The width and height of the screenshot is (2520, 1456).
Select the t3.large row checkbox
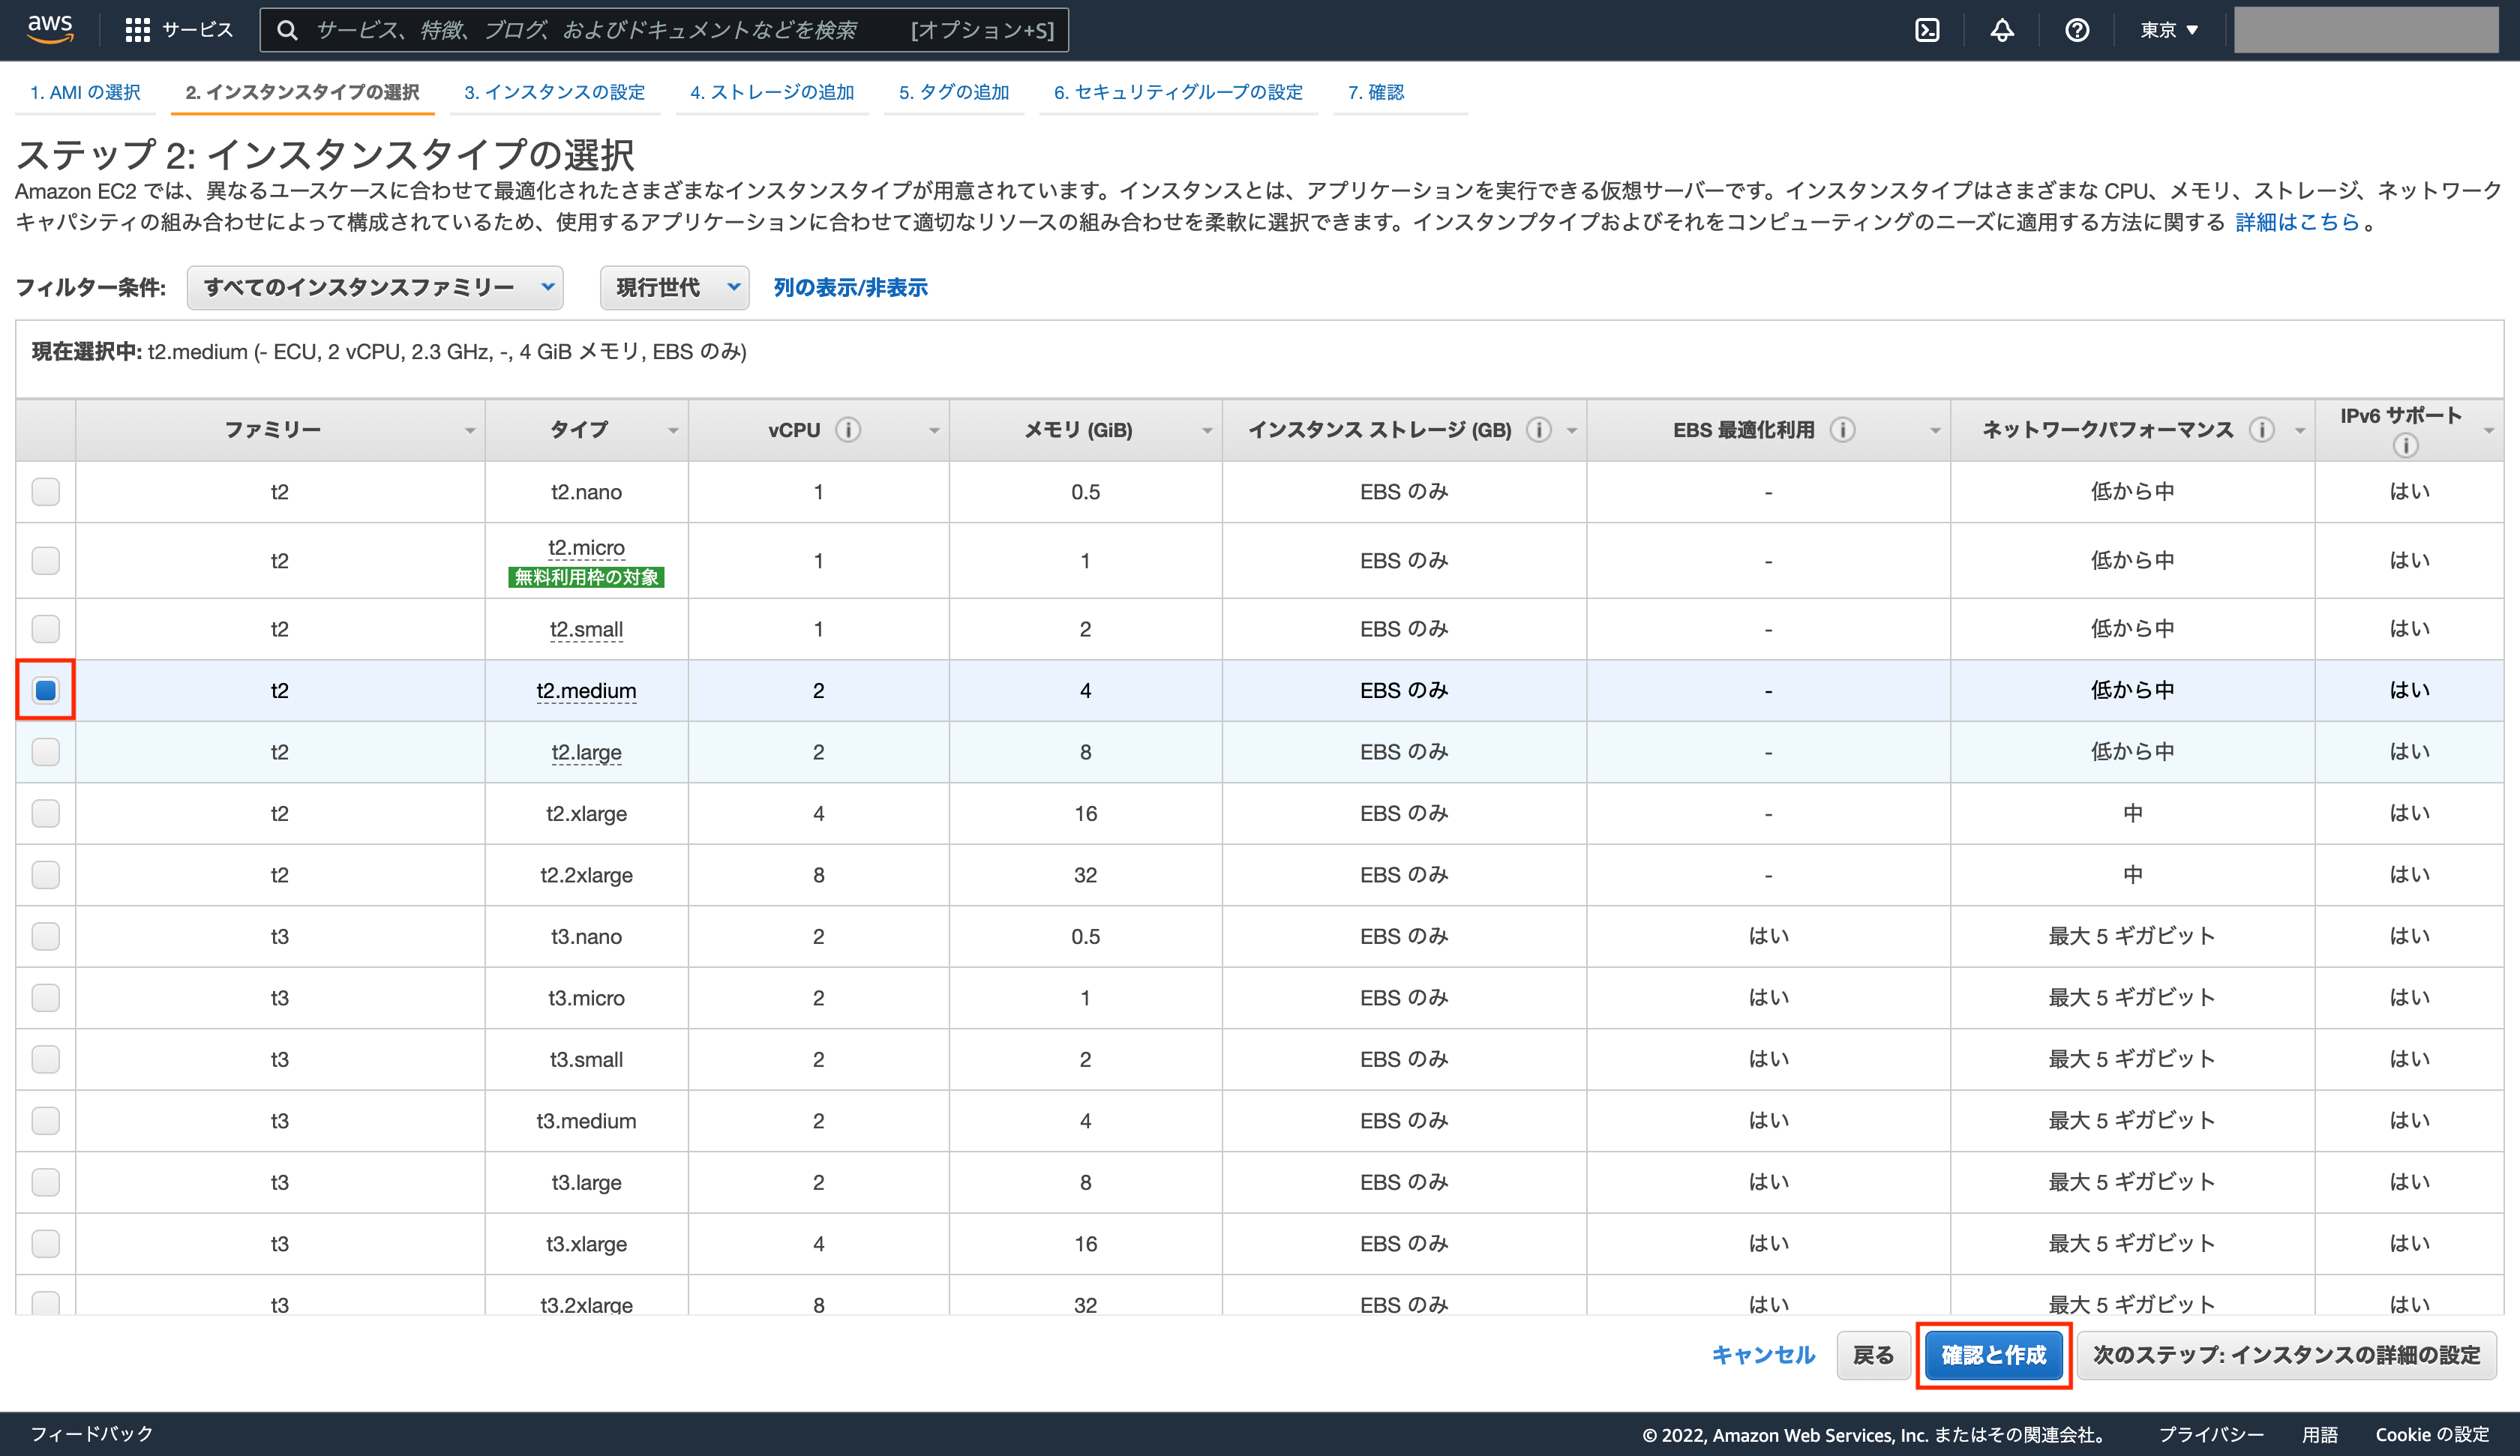[46, 1182]
